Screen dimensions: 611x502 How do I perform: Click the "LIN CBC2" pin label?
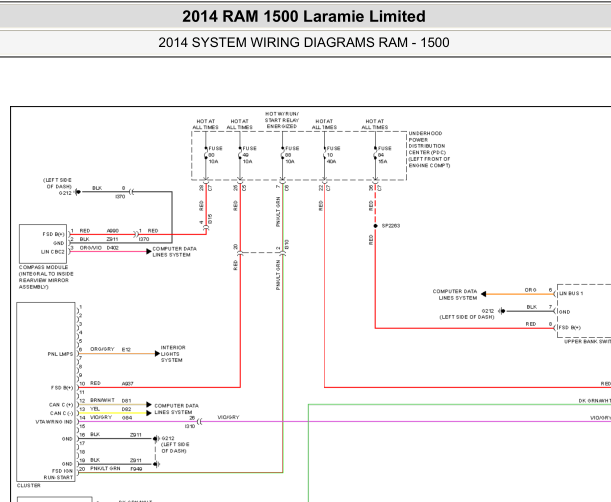click(x=53, y=252)
